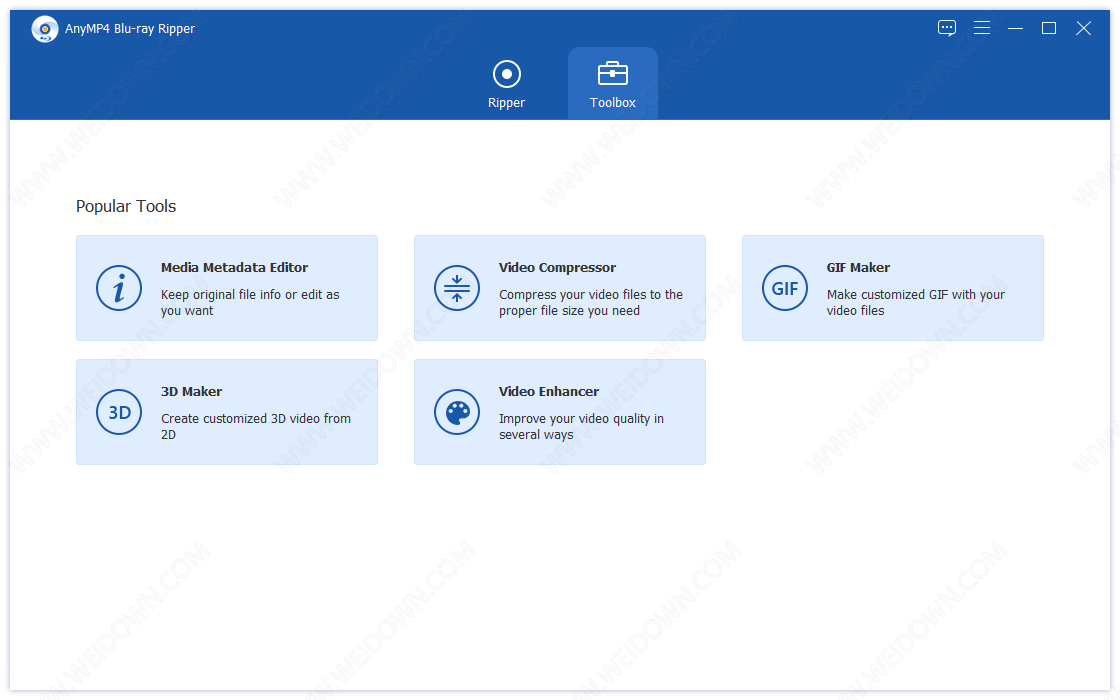Select the Toolbox tab
Viewport: 1120px width, 700px height.
click(612, 84)
